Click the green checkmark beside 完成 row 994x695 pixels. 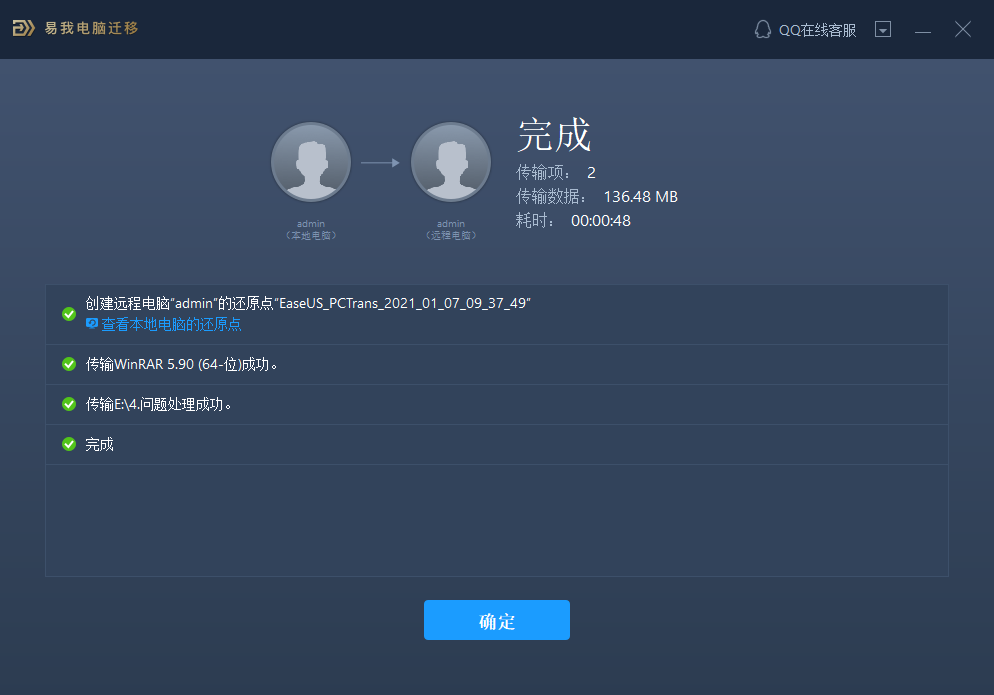tap(68, 444)
